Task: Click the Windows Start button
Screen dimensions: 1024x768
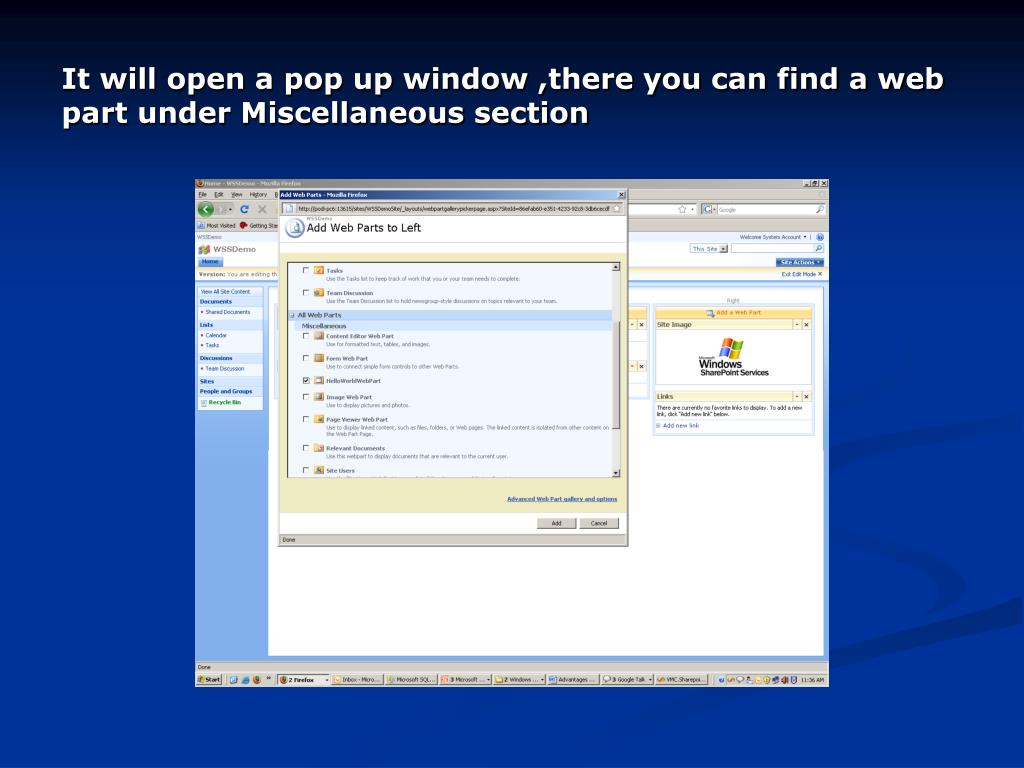Action: click(209, 680)
